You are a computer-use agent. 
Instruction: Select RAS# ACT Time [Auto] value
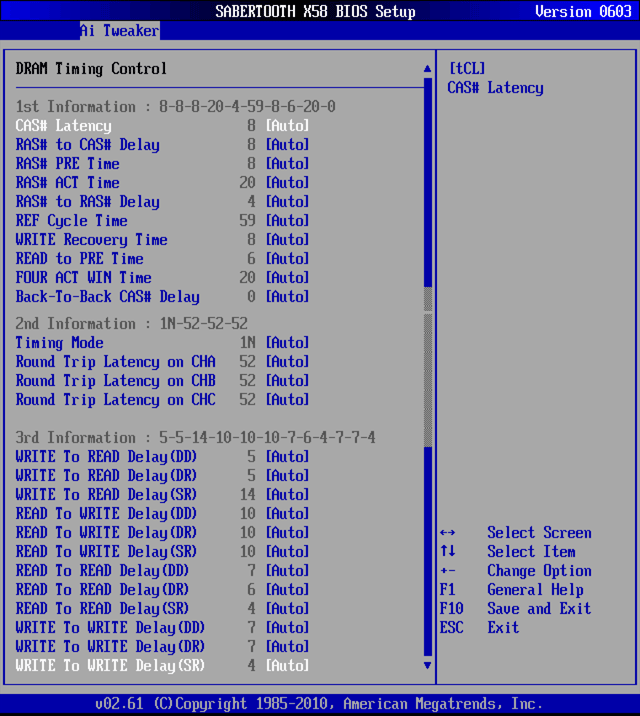pyautogui.click(x=287, y=183)
